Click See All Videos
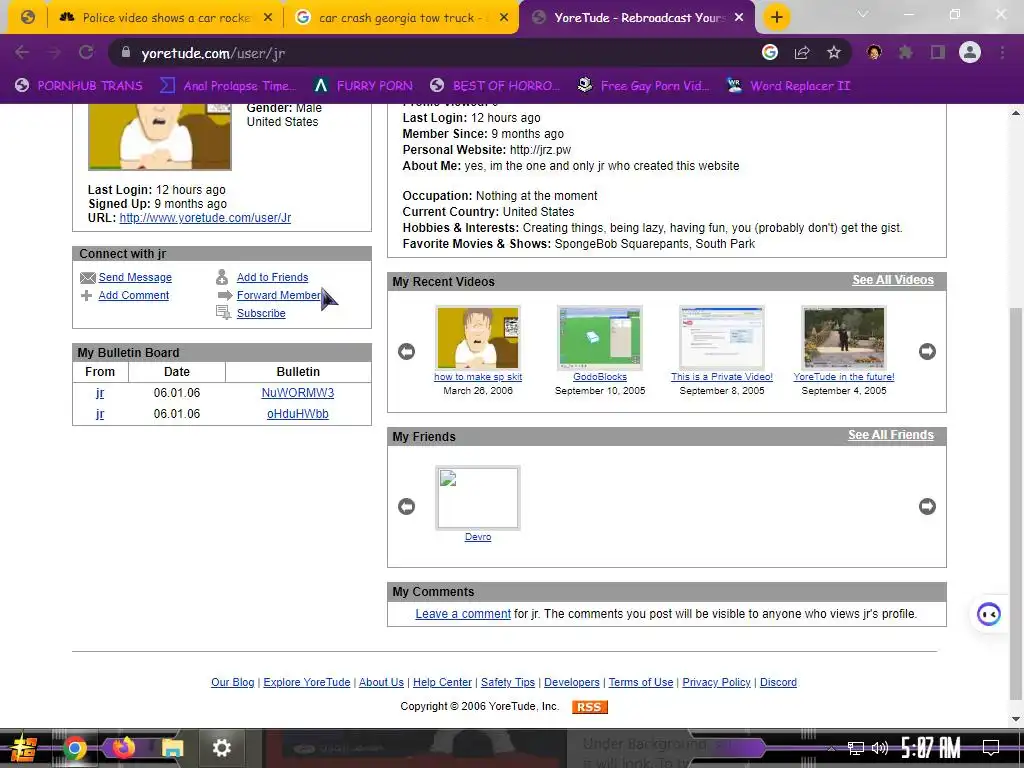 point(893,280)
